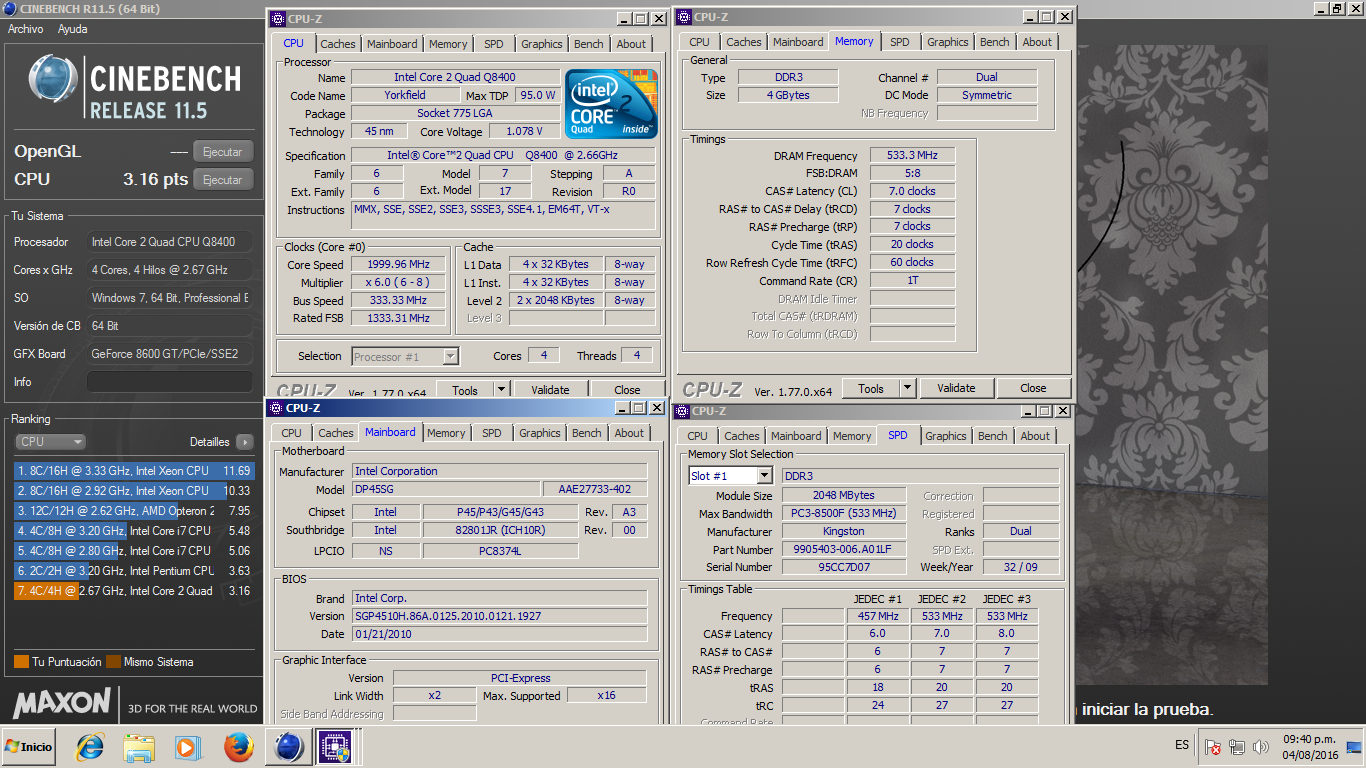Select ranking row 4C/8H @ 2.80 GHz Core i7
This screenshot has width=1366, height=768.
(135, 551)
